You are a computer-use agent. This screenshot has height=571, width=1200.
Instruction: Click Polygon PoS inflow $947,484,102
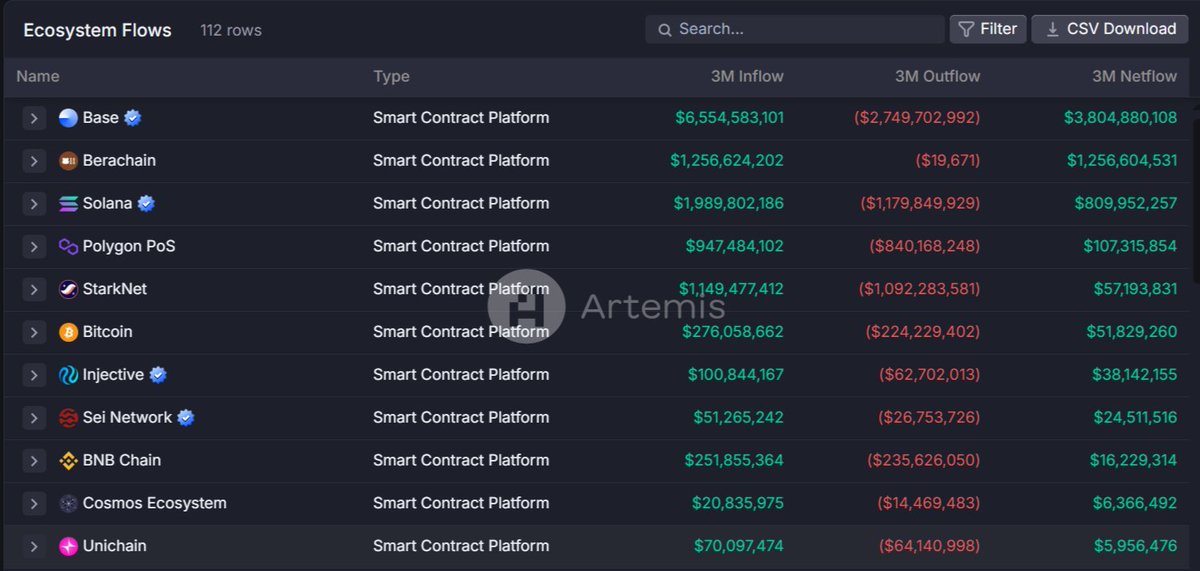(735, 247)
